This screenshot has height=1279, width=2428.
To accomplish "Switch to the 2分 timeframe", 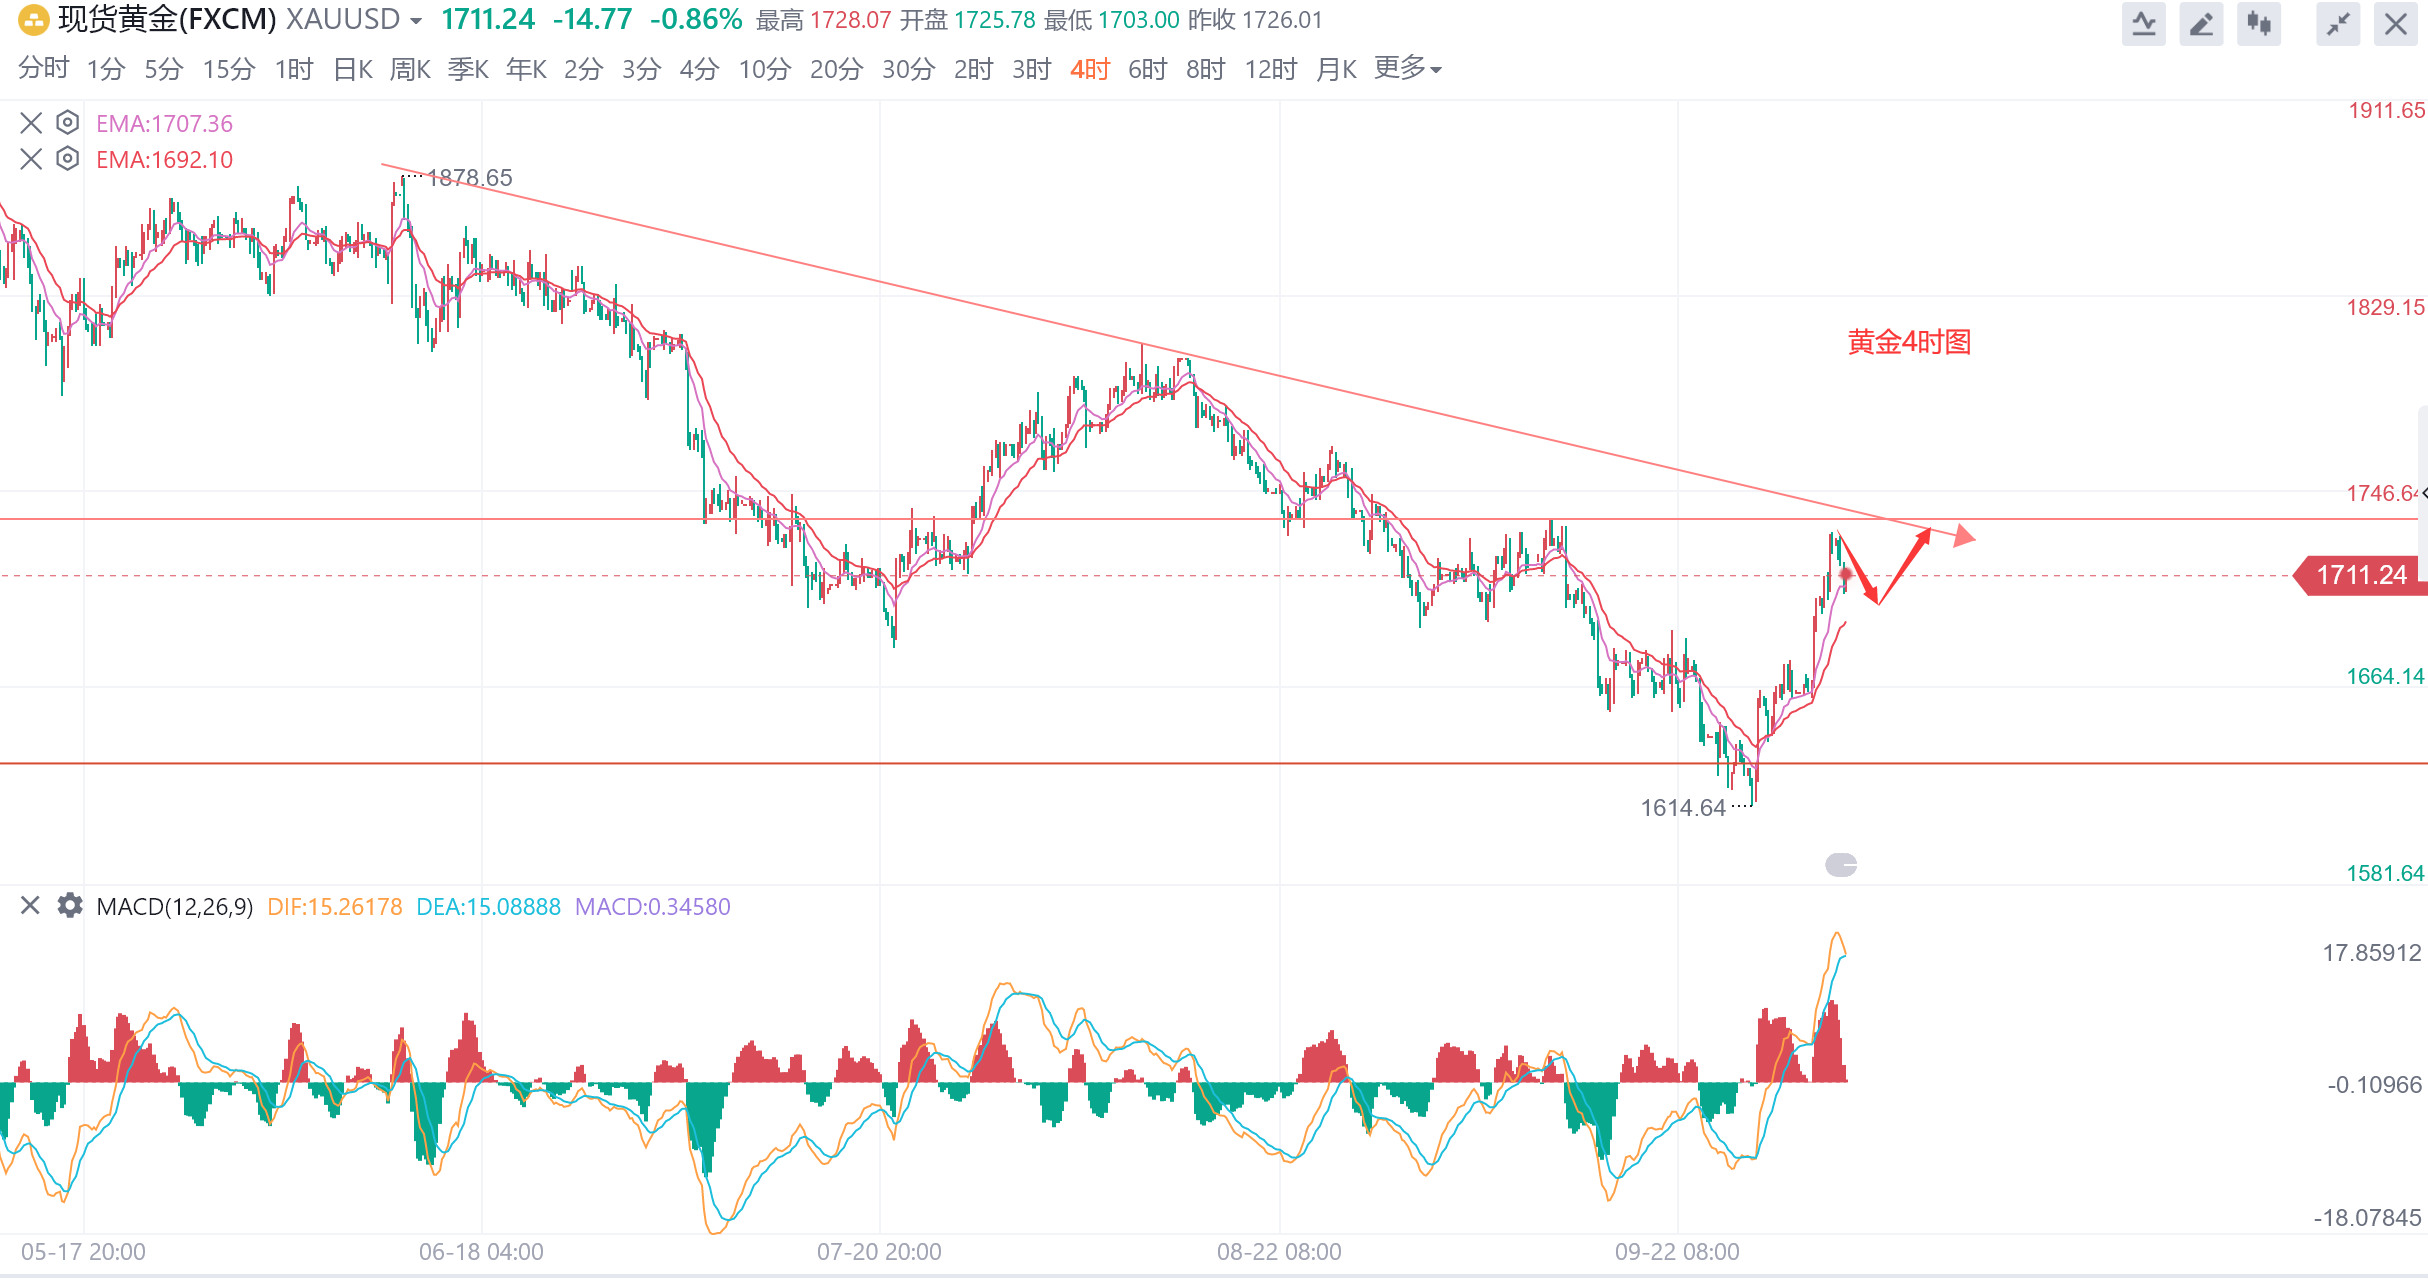I will point(584,68).
